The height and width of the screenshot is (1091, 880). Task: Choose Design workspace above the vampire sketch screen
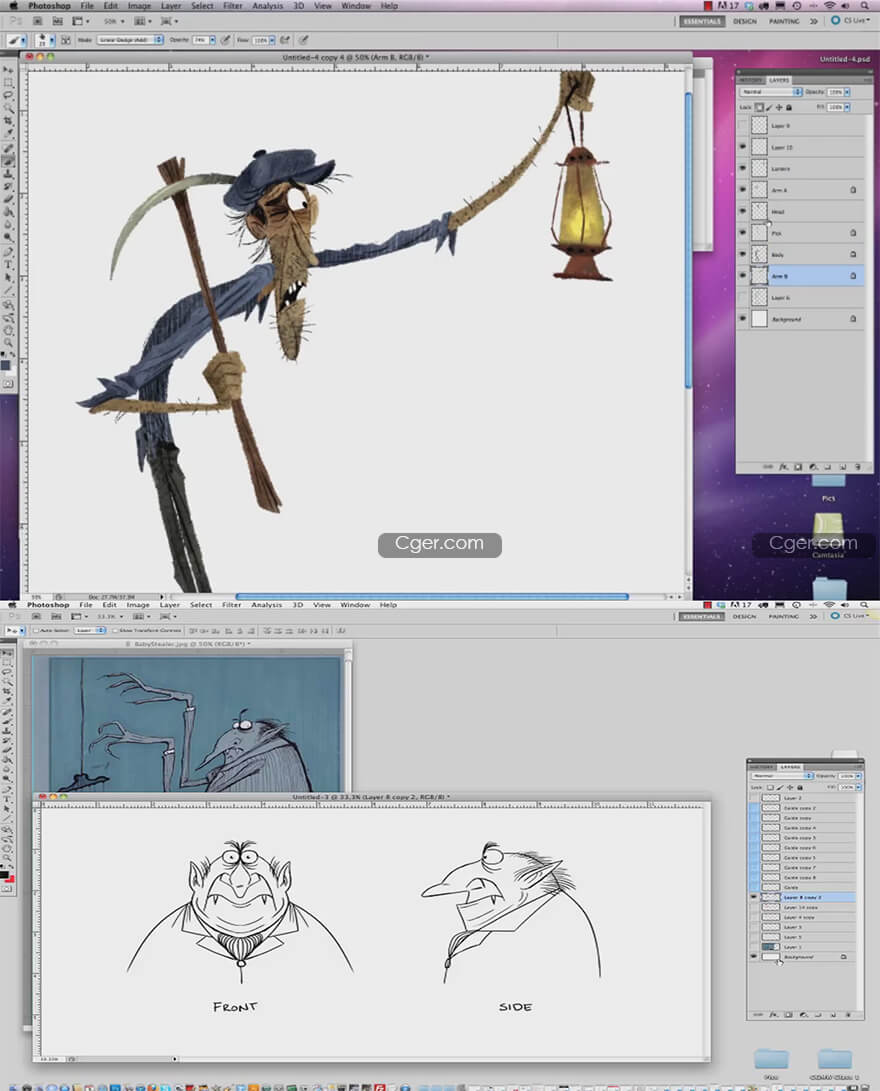[744, 616]
